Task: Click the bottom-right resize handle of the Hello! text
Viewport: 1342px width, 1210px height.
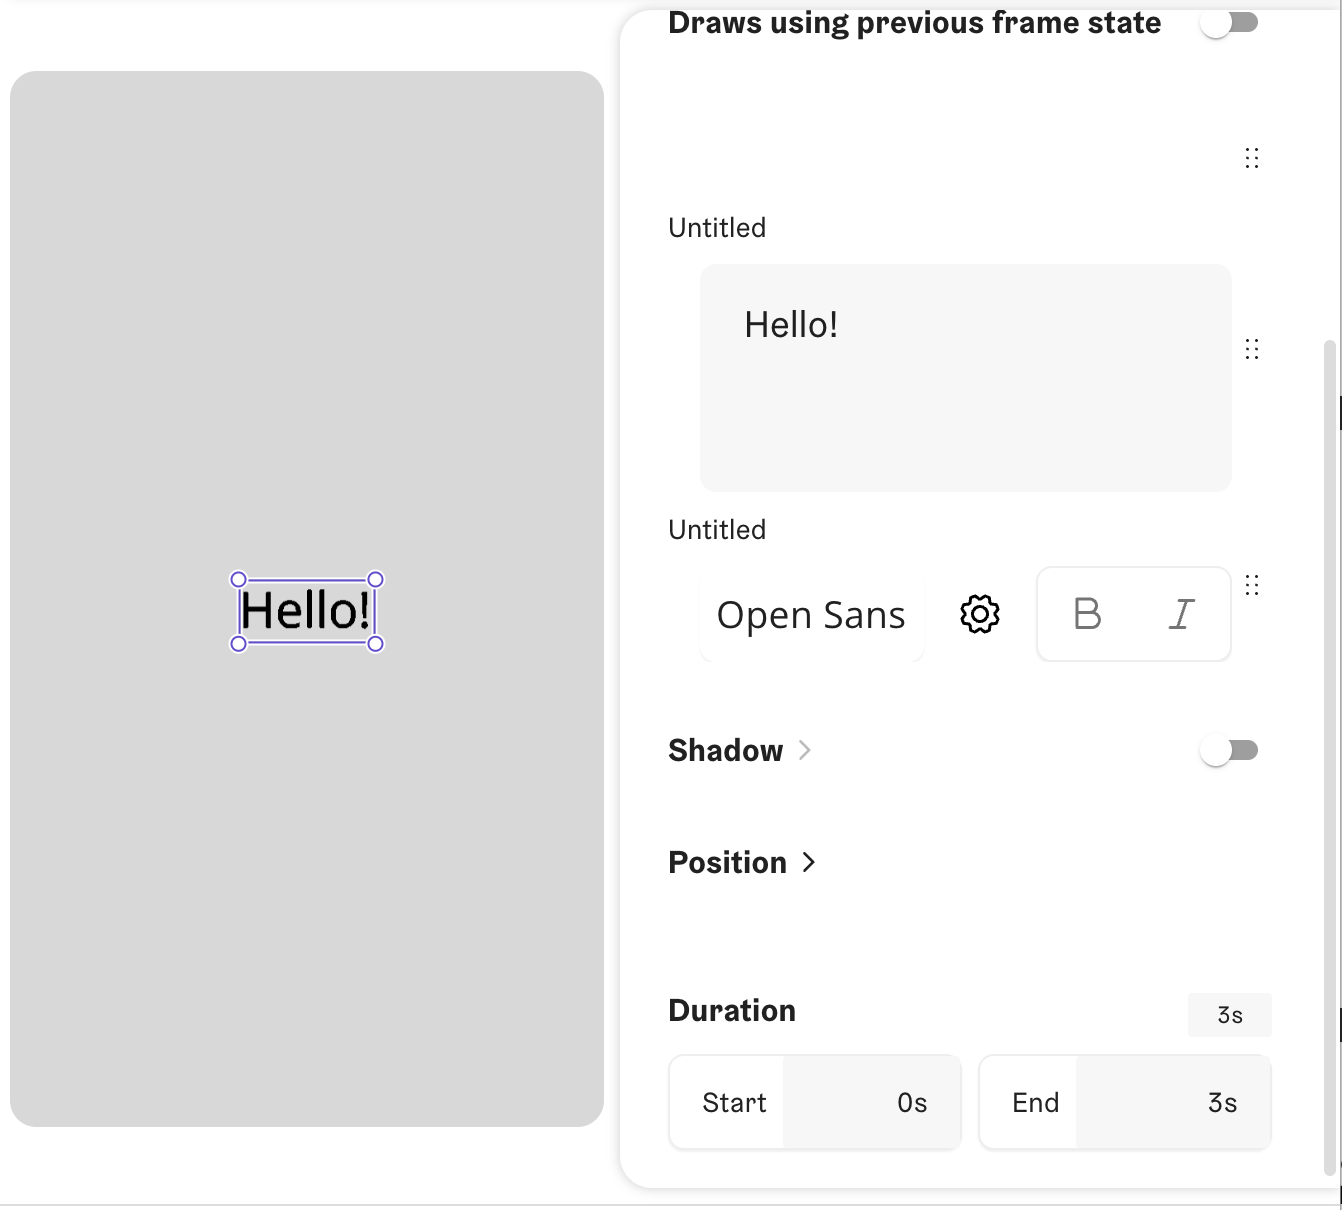Action: pyautogui.click(x=376, y=644)
